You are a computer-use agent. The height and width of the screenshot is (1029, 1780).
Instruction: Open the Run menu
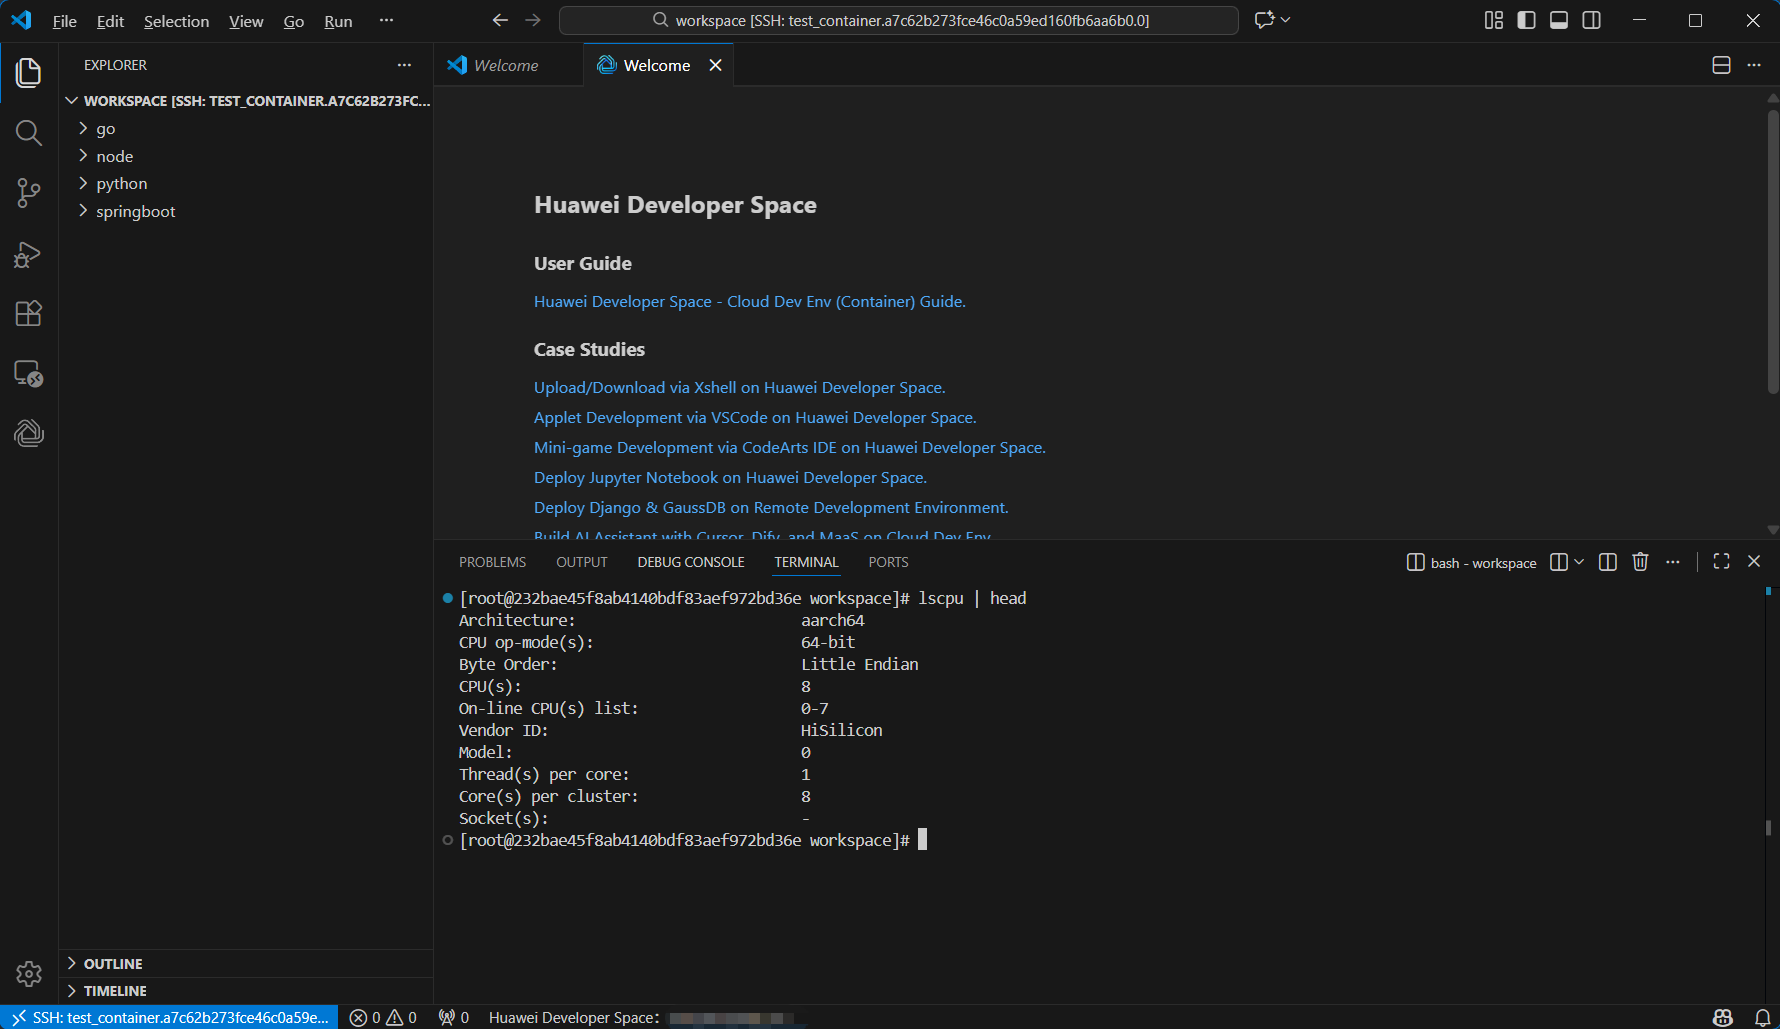tap(338, 21)
